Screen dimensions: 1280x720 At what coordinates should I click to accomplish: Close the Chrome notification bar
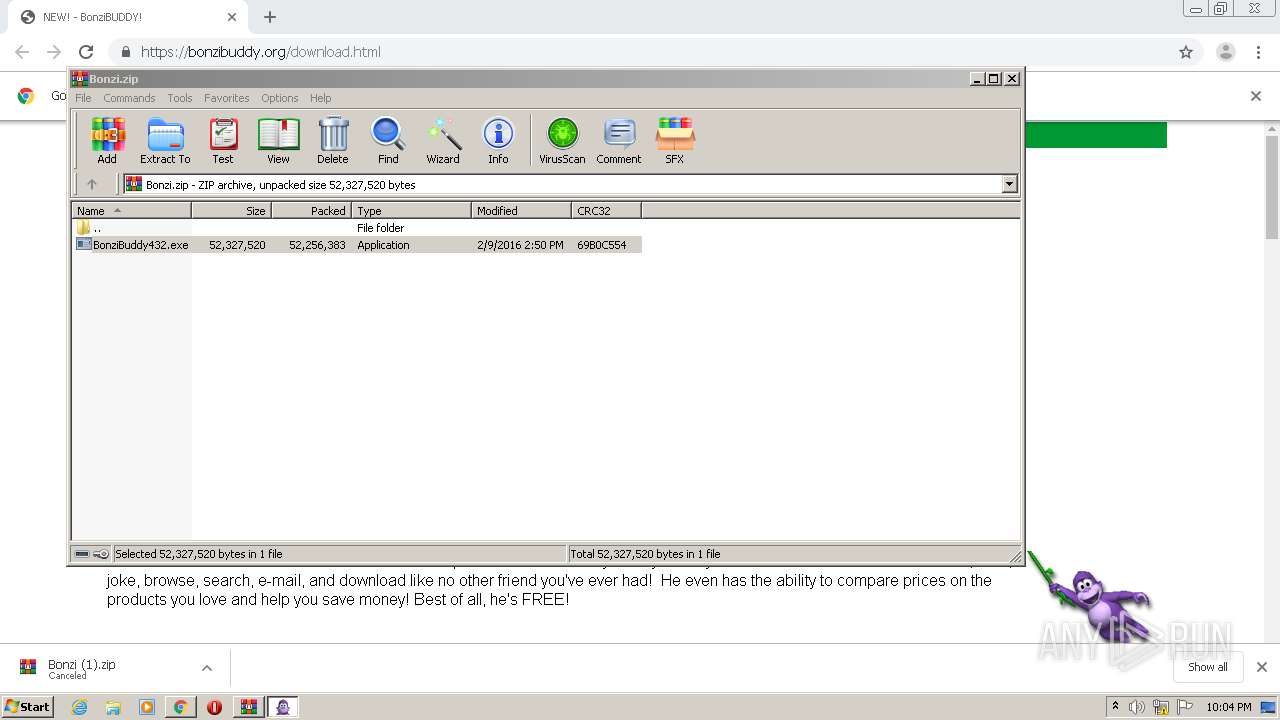click(x=1256, y=96)
